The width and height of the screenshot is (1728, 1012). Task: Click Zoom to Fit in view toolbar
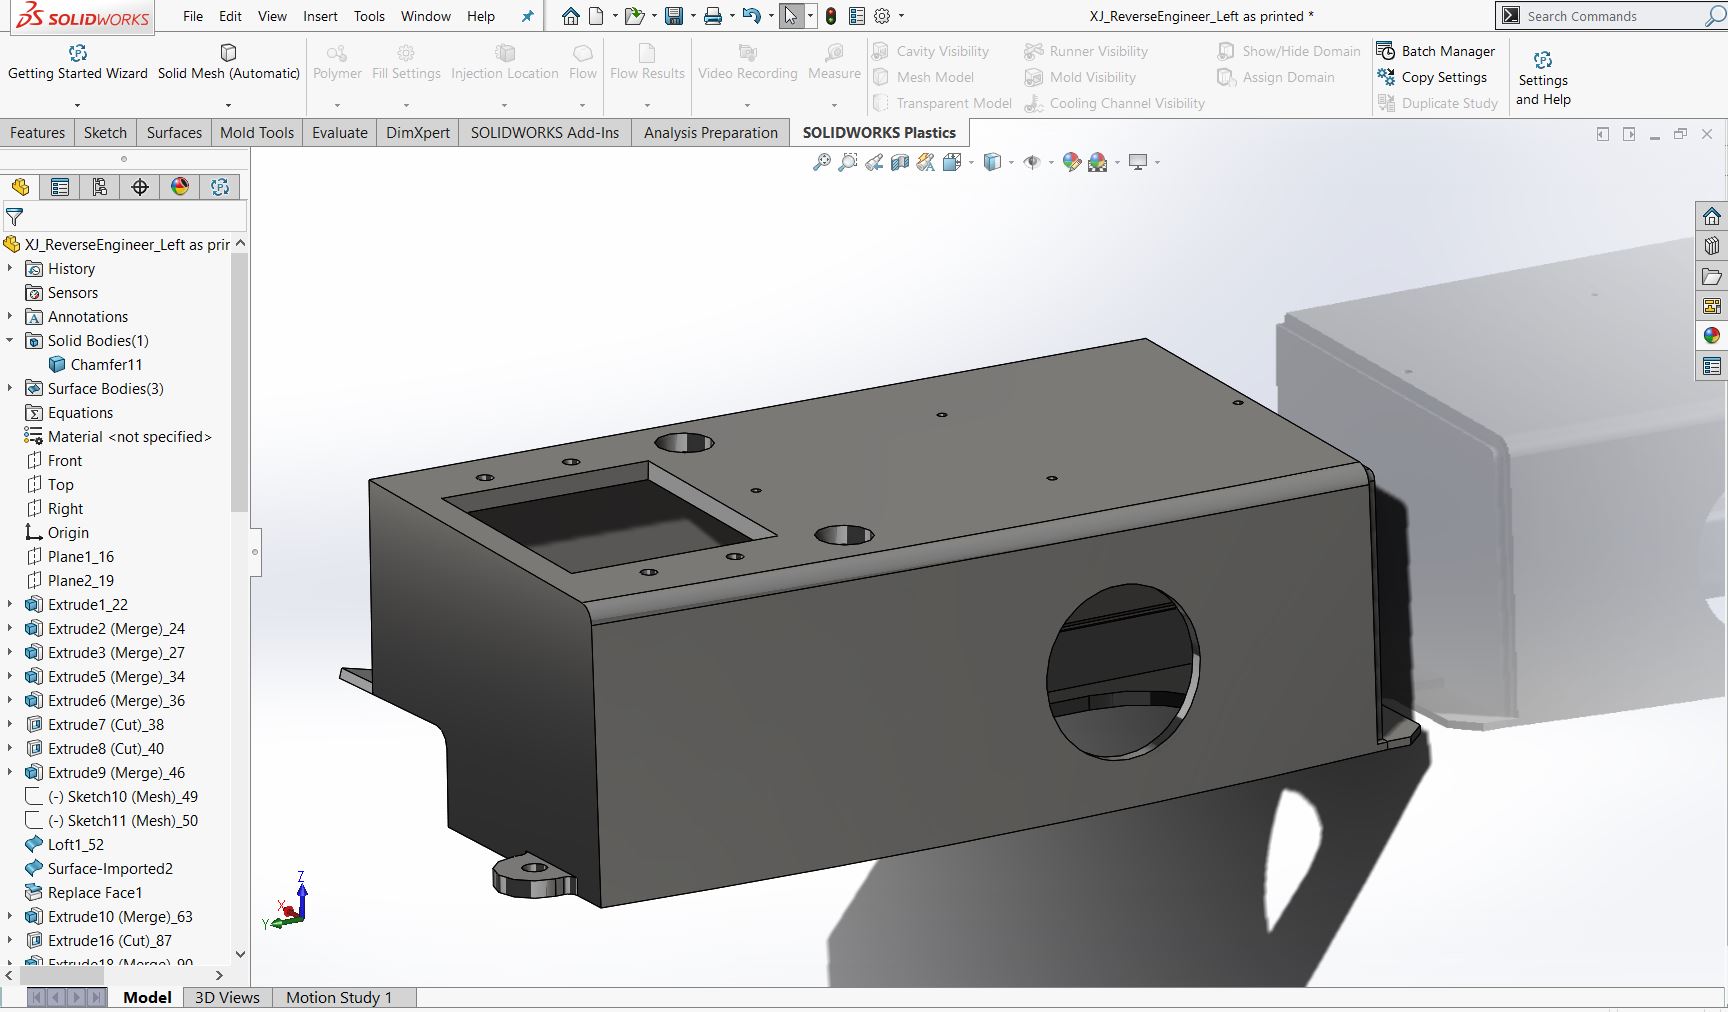(x=822, y=162)
